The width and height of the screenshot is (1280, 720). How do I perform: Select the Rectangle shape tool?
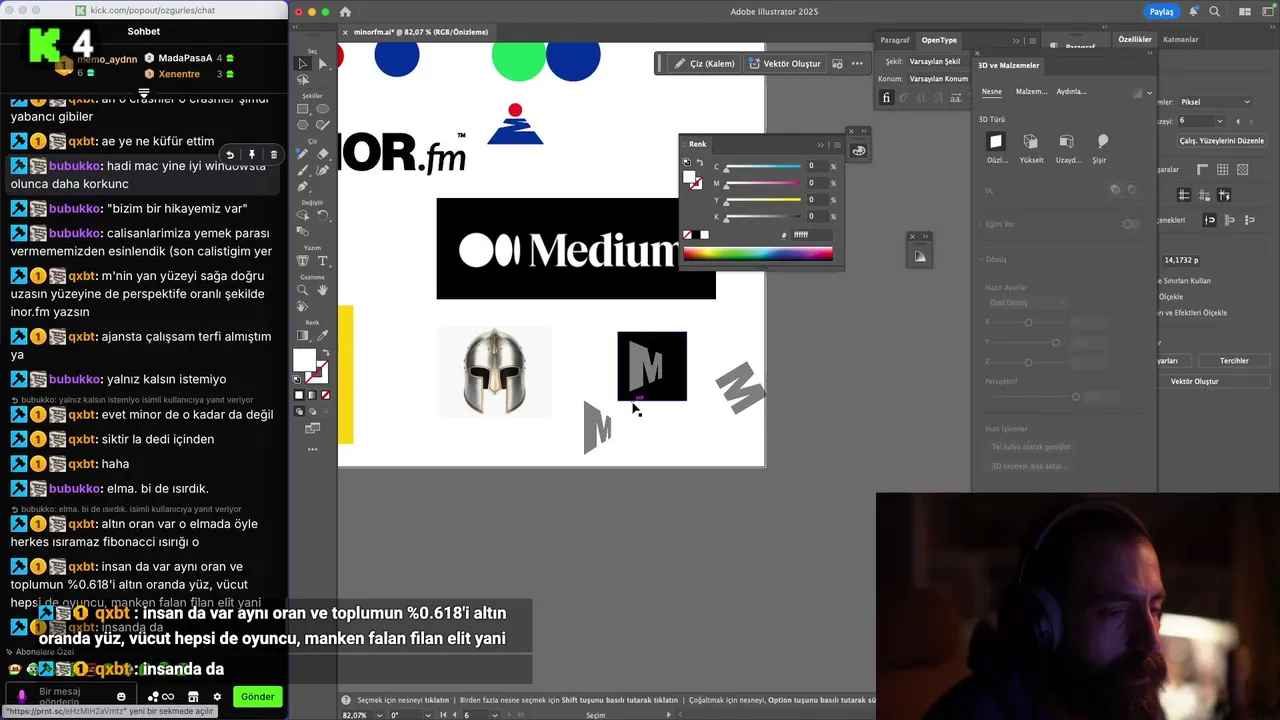[x=303, y=109]
